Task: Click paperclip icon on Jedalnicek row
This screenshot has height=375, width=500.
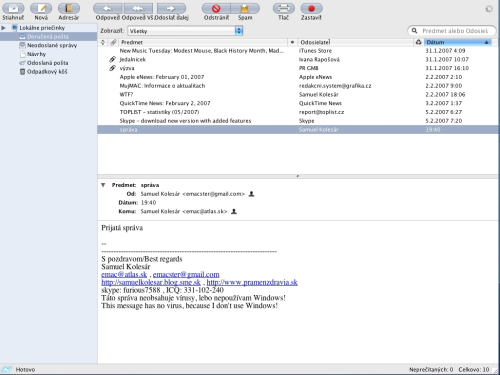Action: 113,59
